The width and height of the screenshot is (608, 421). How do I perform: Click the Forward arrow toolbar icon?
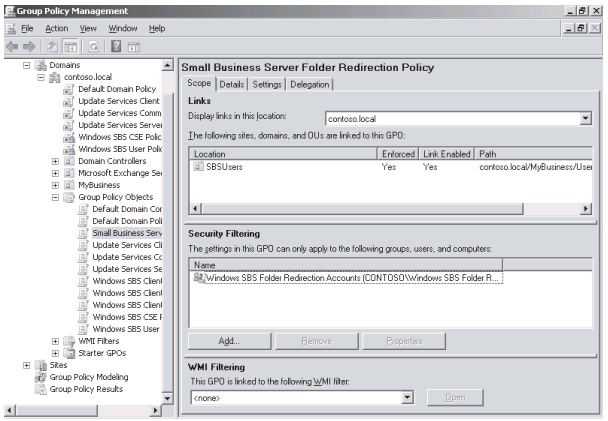point(29,47)
